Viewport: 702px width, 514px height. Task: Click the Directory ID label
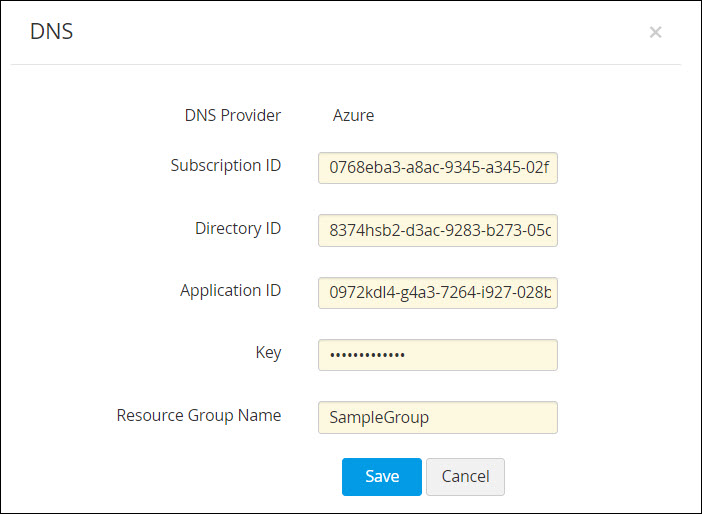point(238,228)
